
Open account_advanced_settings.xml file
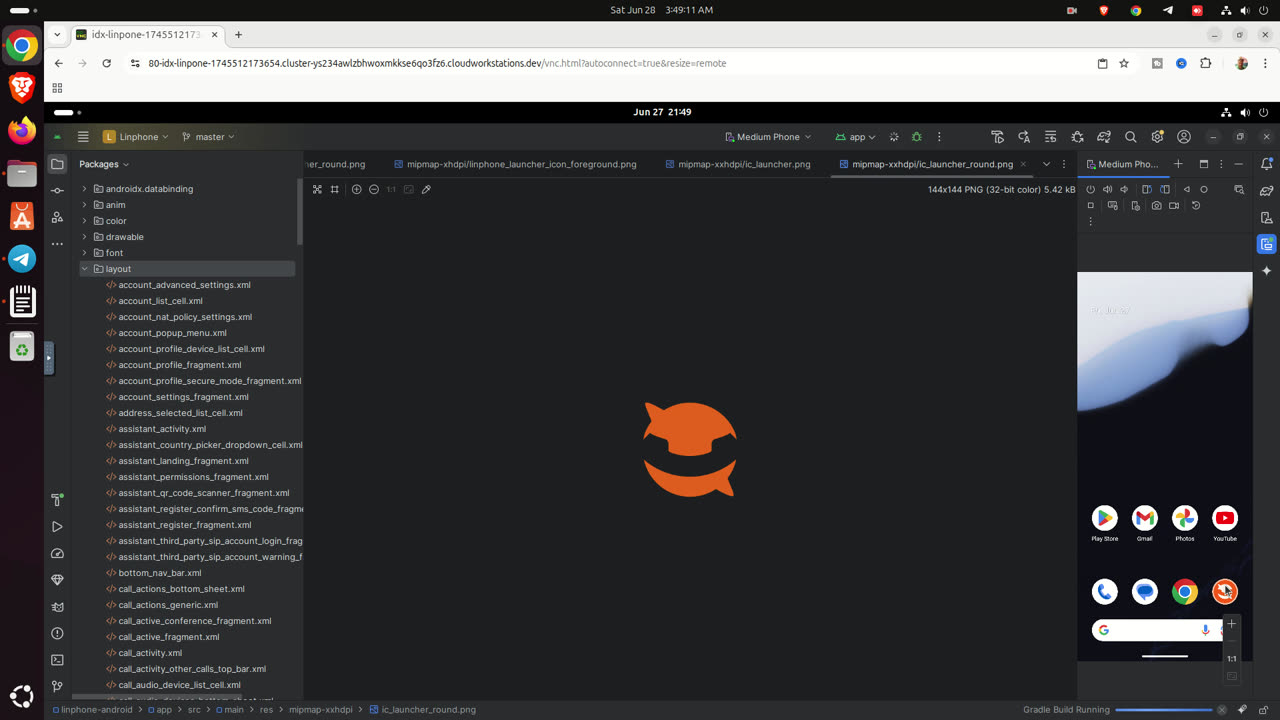coord(184,285)
